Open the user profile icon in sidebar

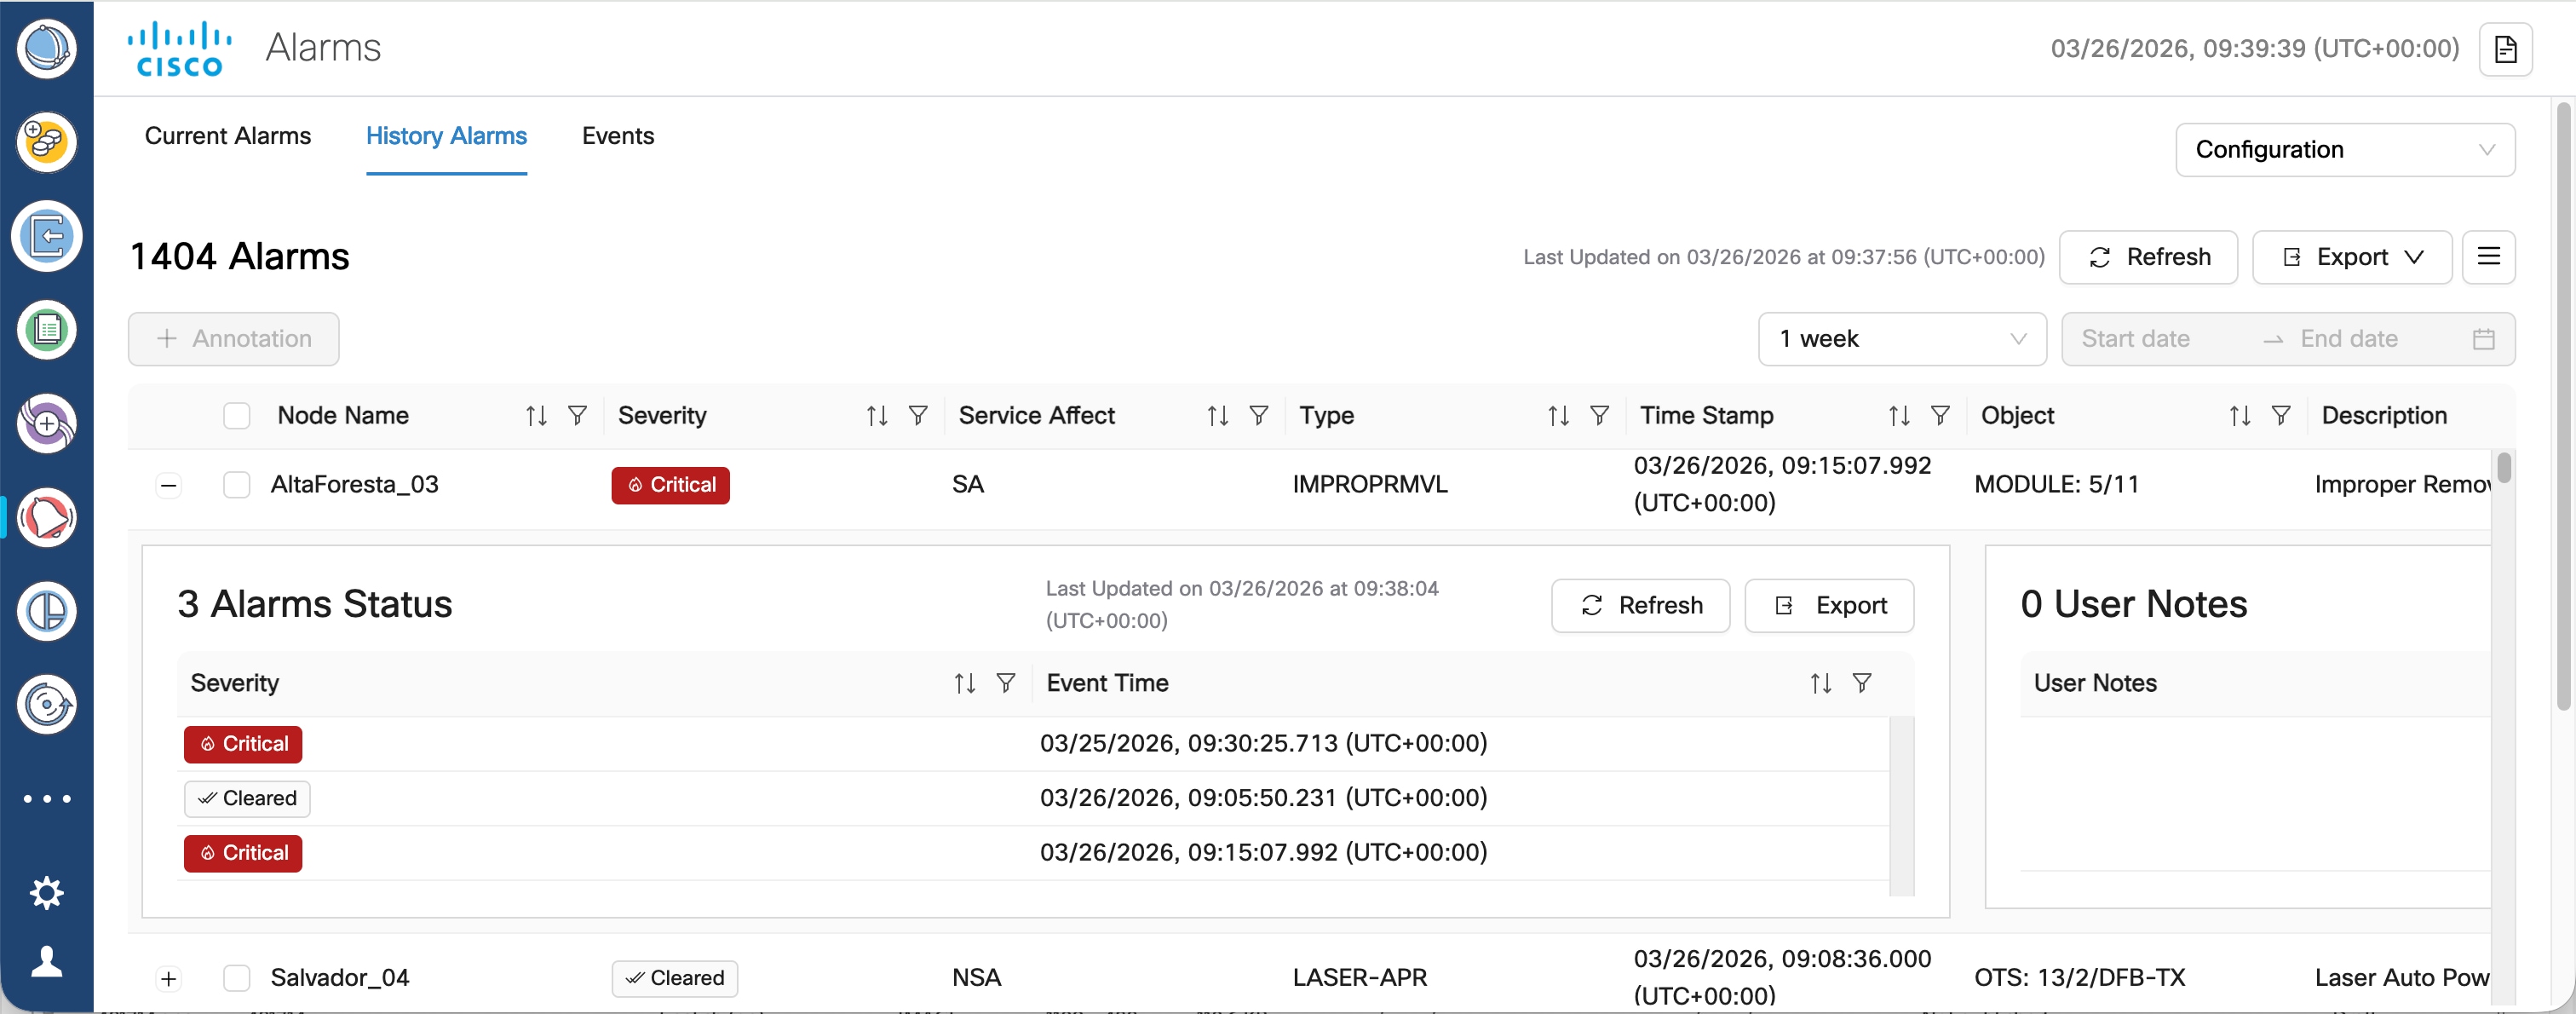[47, 960]
